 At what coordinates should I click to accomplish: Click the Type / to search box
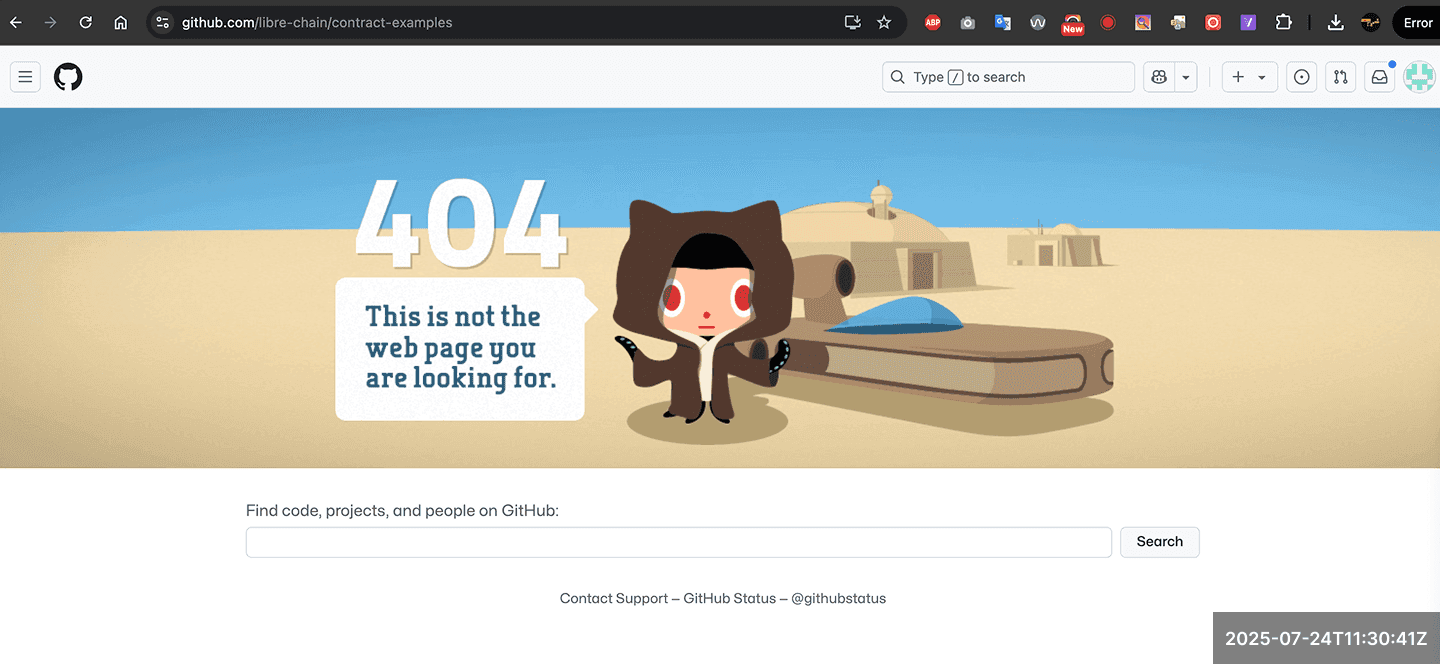click(x=1008, y=77)
